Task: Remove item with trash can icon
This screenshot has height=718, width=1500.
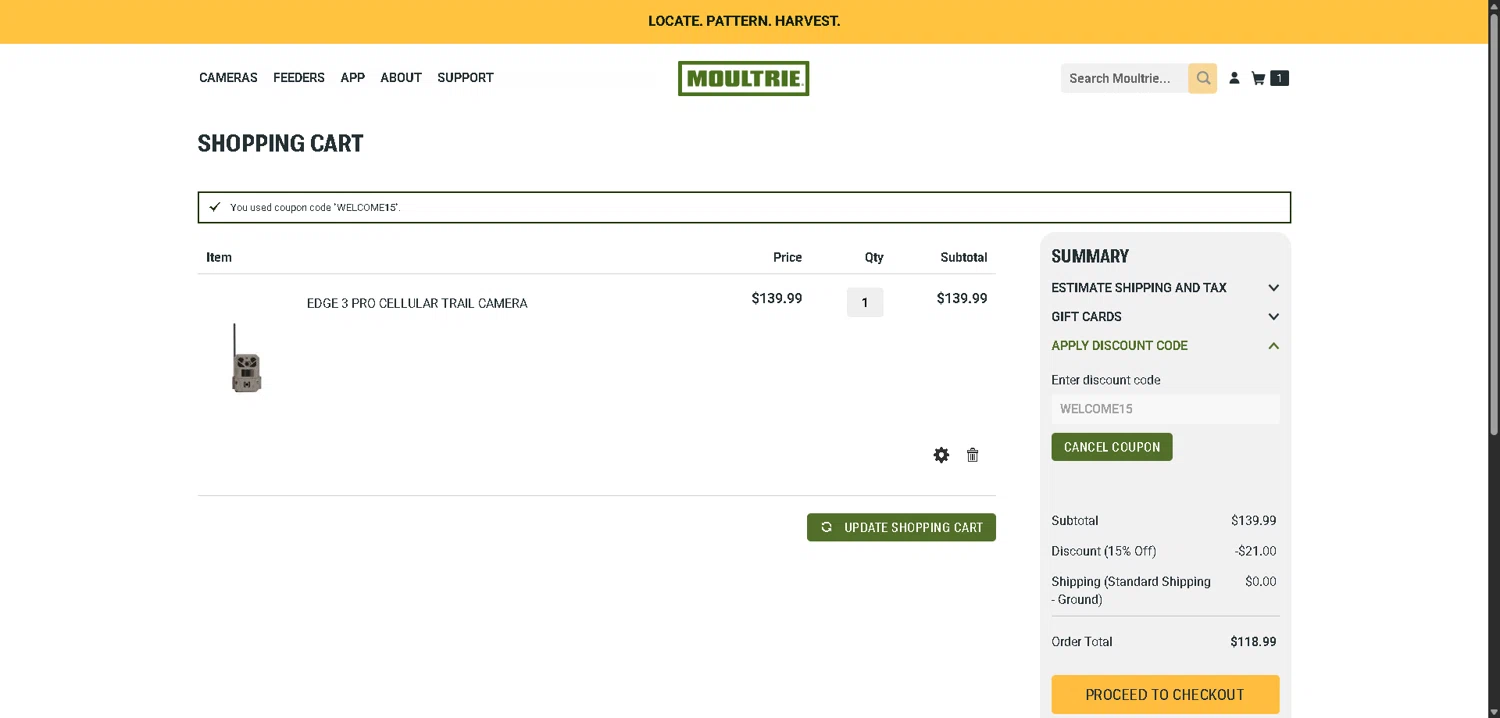Action: [x=972, y=455]
